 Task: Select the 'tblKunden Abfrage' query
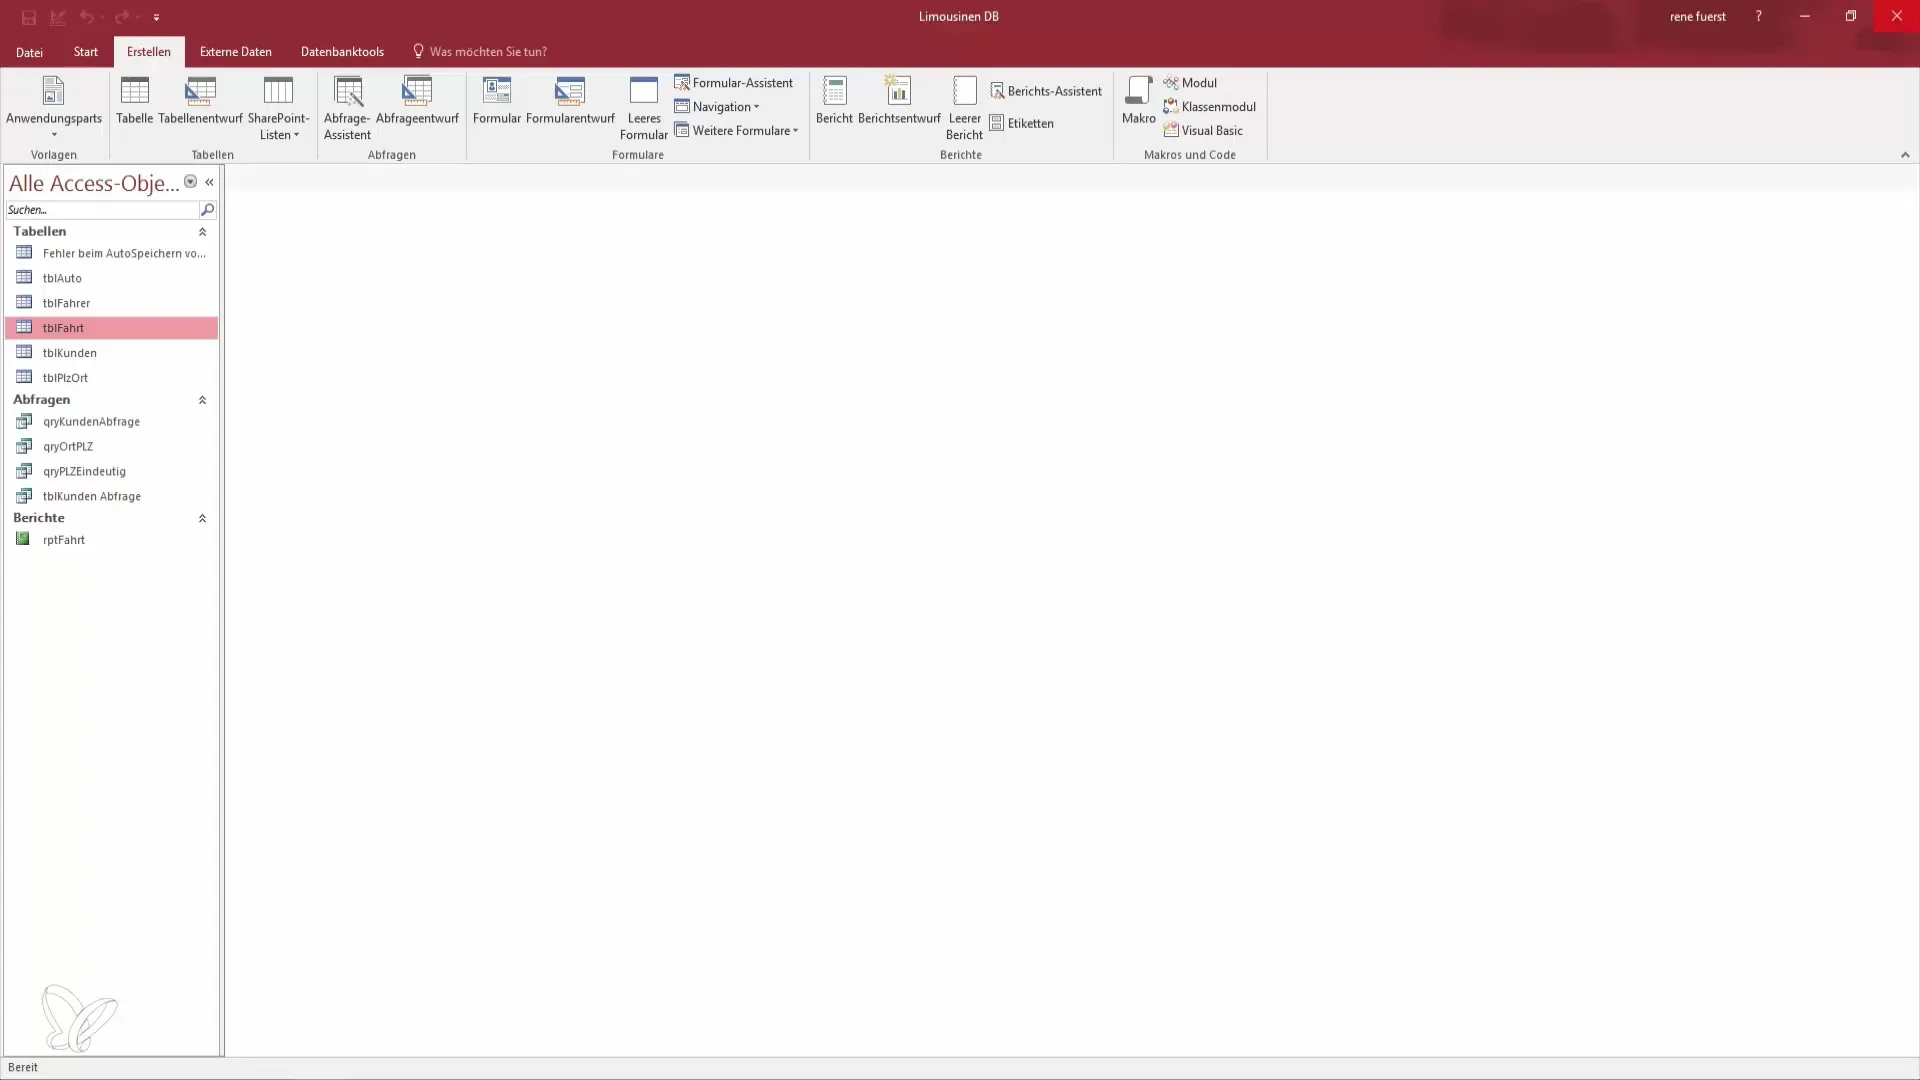tap(111, 497)
